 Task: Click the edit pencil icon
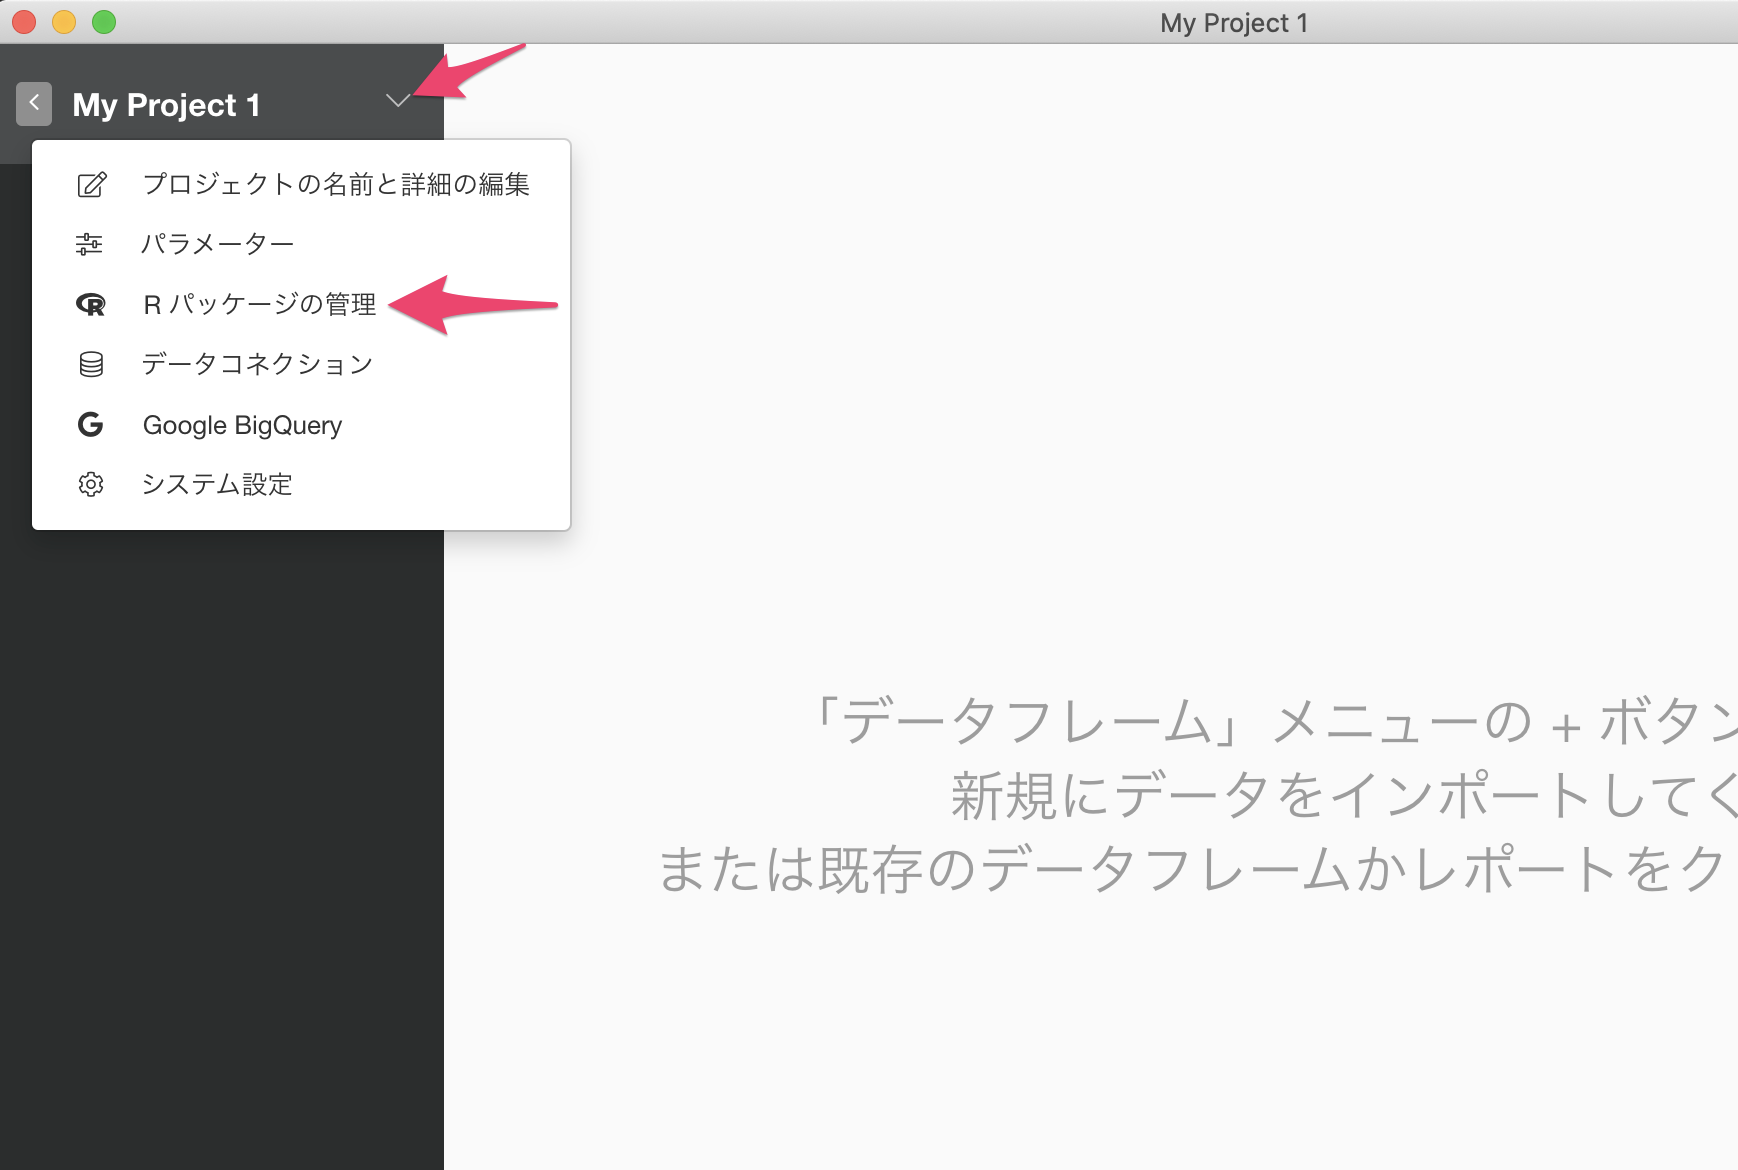[x=91, y=185]
